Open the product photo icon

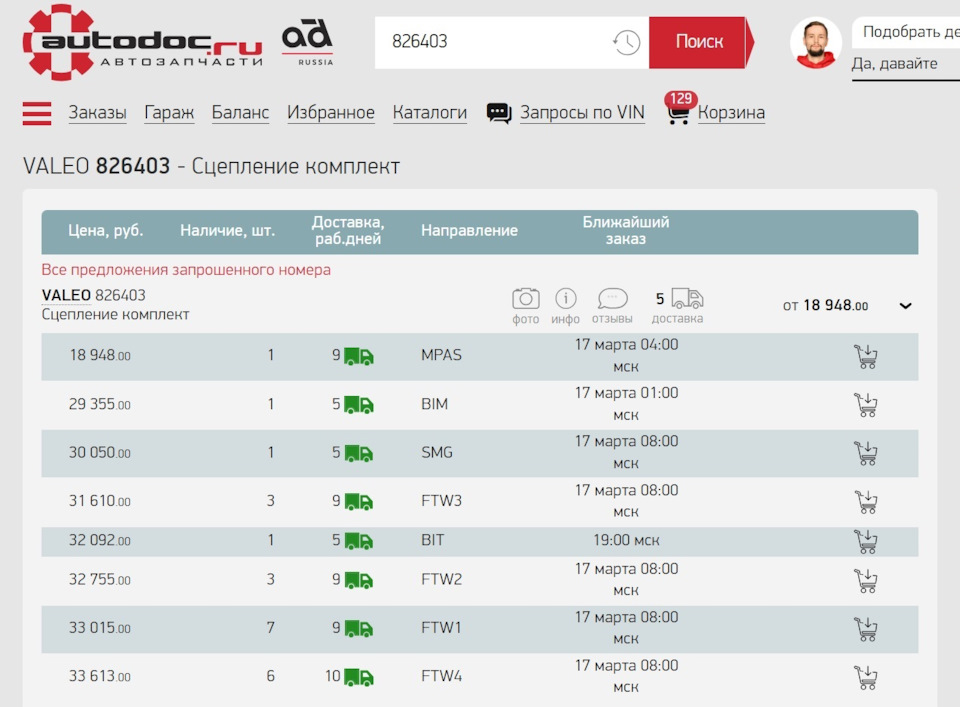coord(525,299)
